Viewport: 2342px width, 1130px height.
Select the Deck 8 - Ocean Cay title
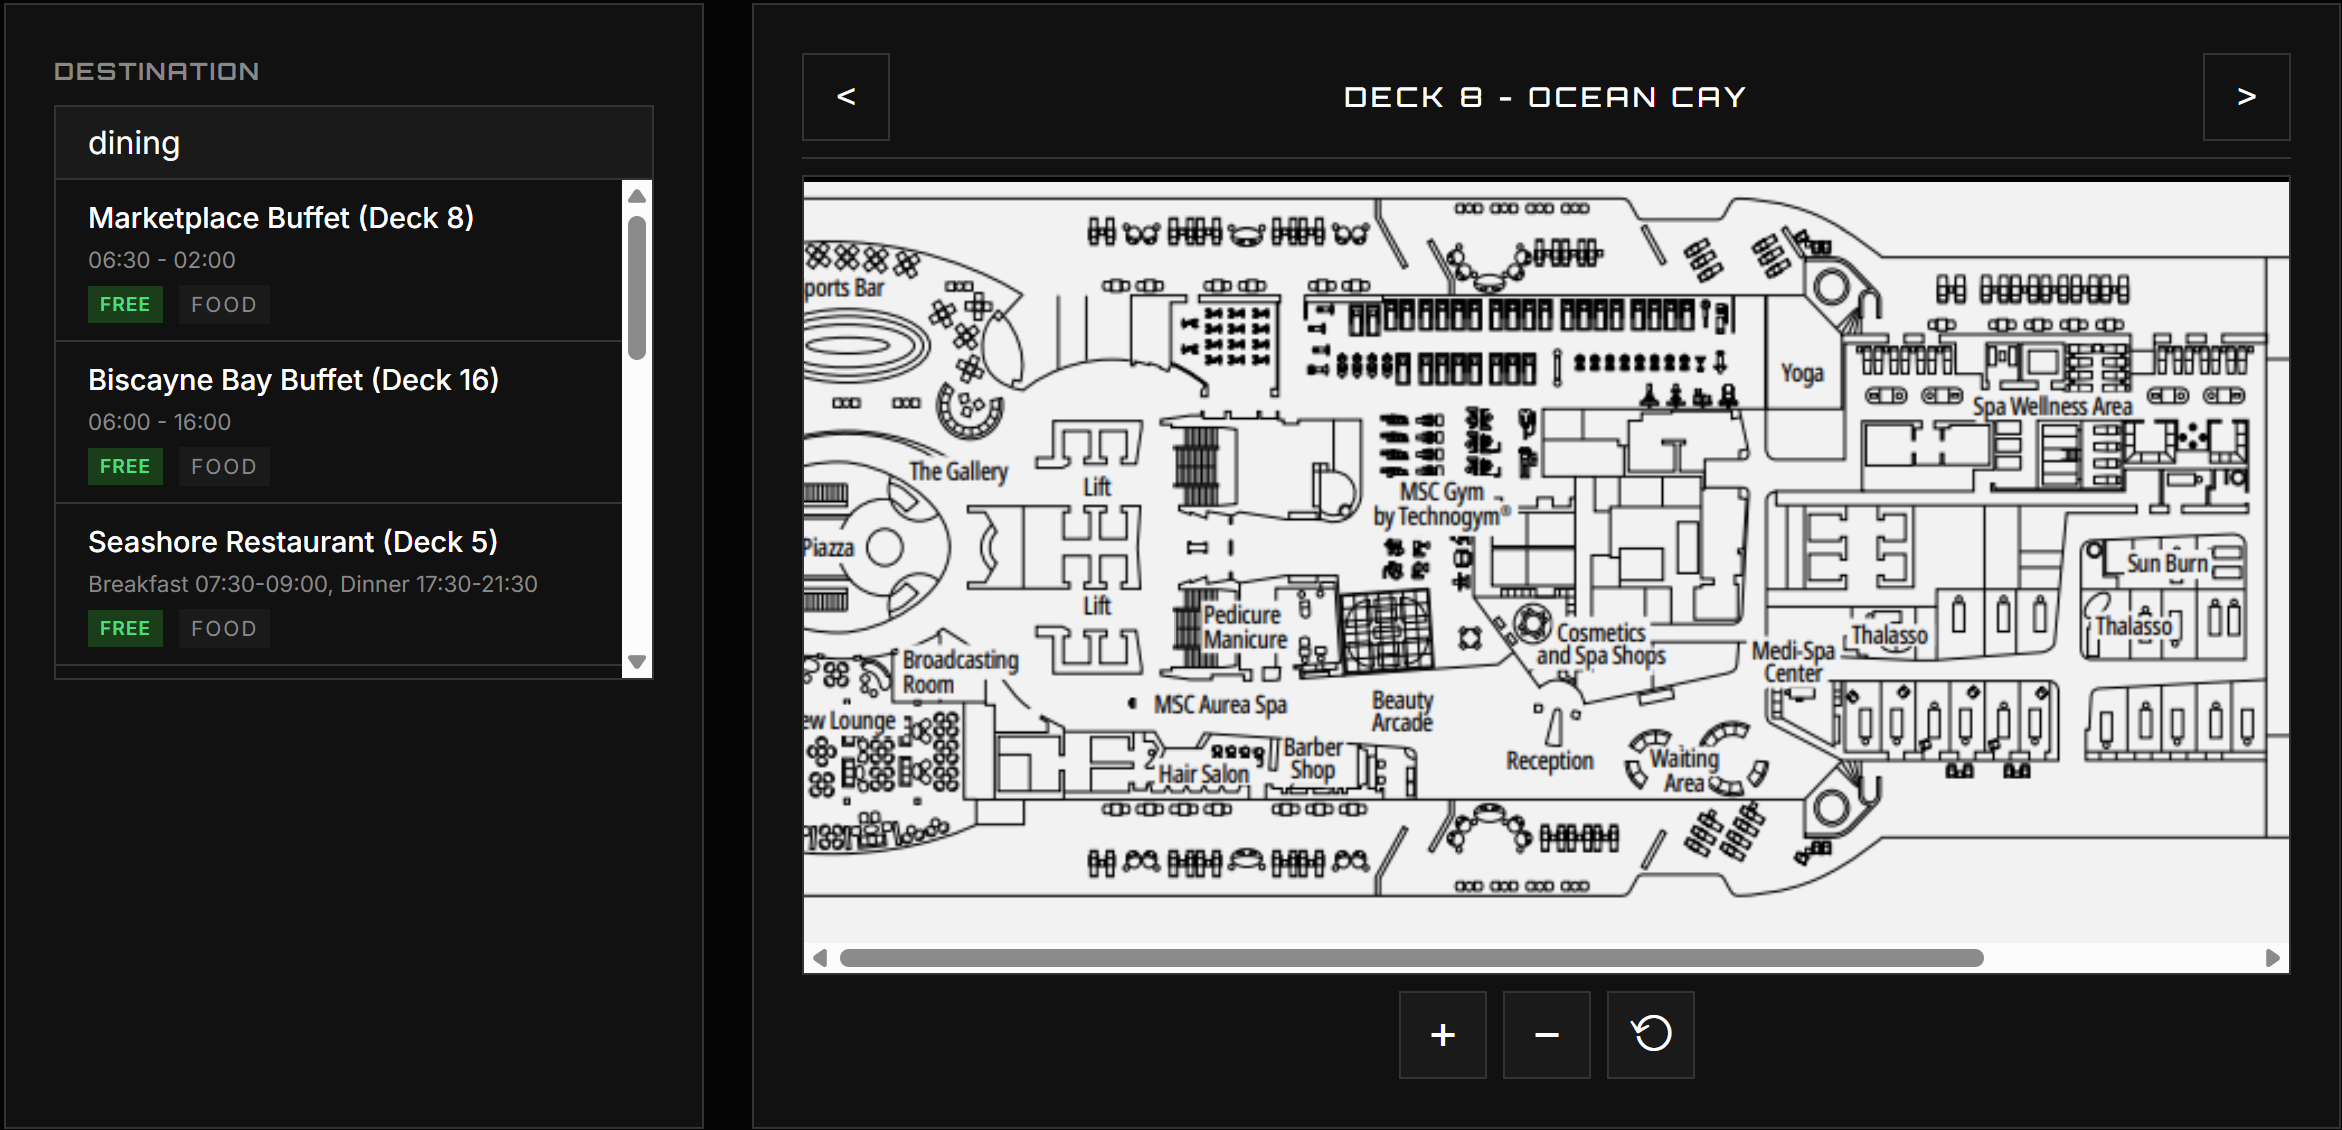[1544, 96]
